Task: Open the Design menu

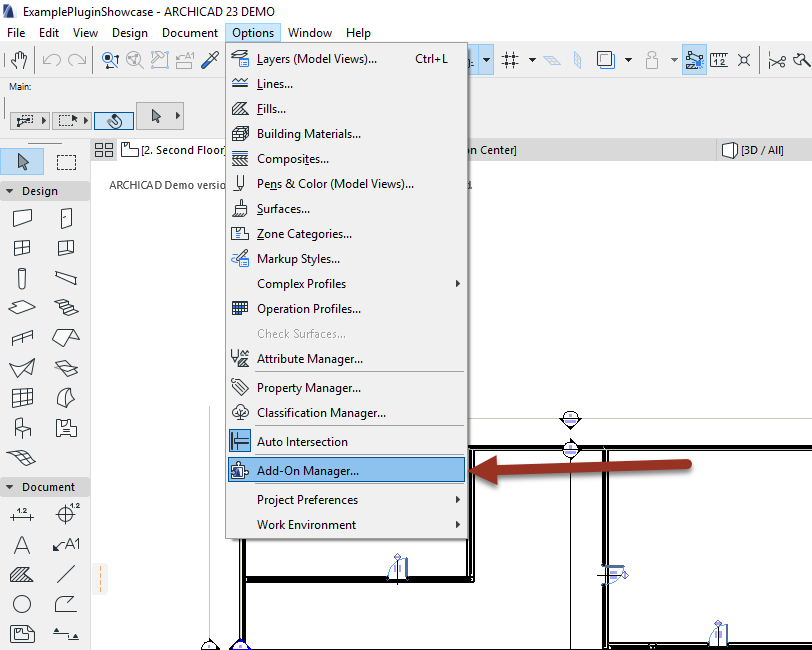Action: pos(129,33)
